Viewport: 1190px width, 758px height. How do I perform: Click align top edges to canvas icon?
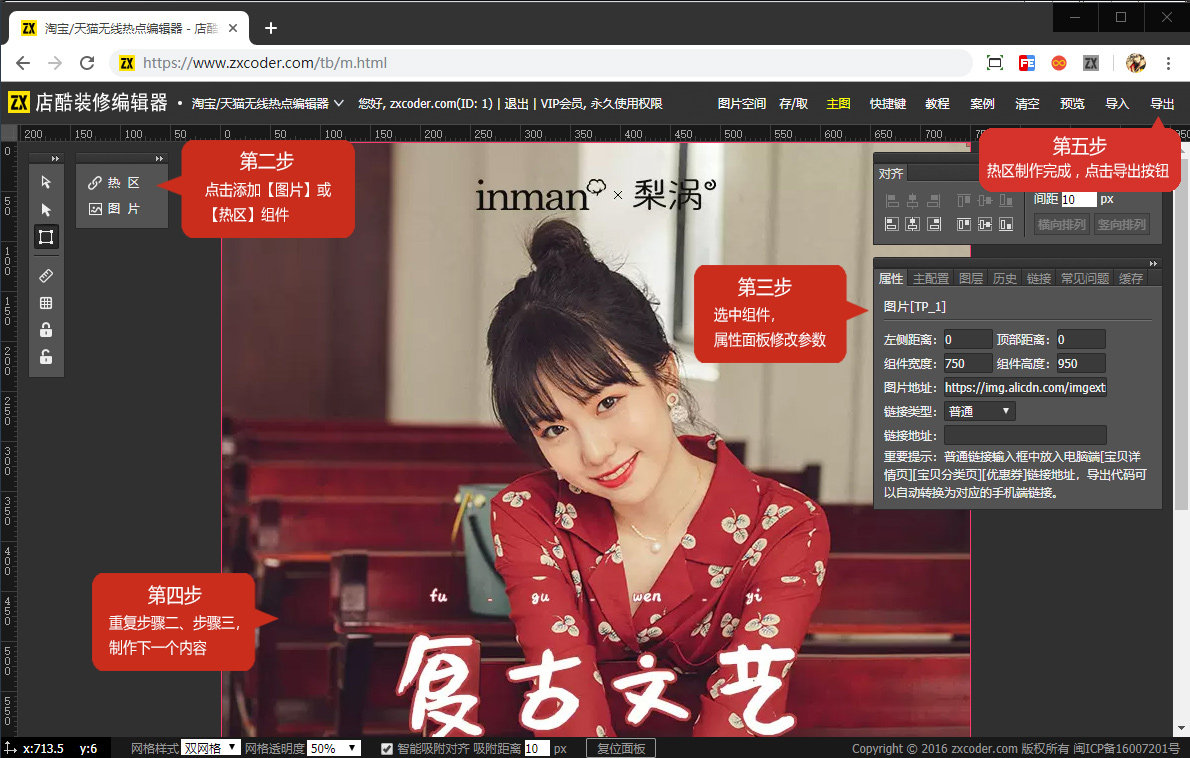point(963,224)
